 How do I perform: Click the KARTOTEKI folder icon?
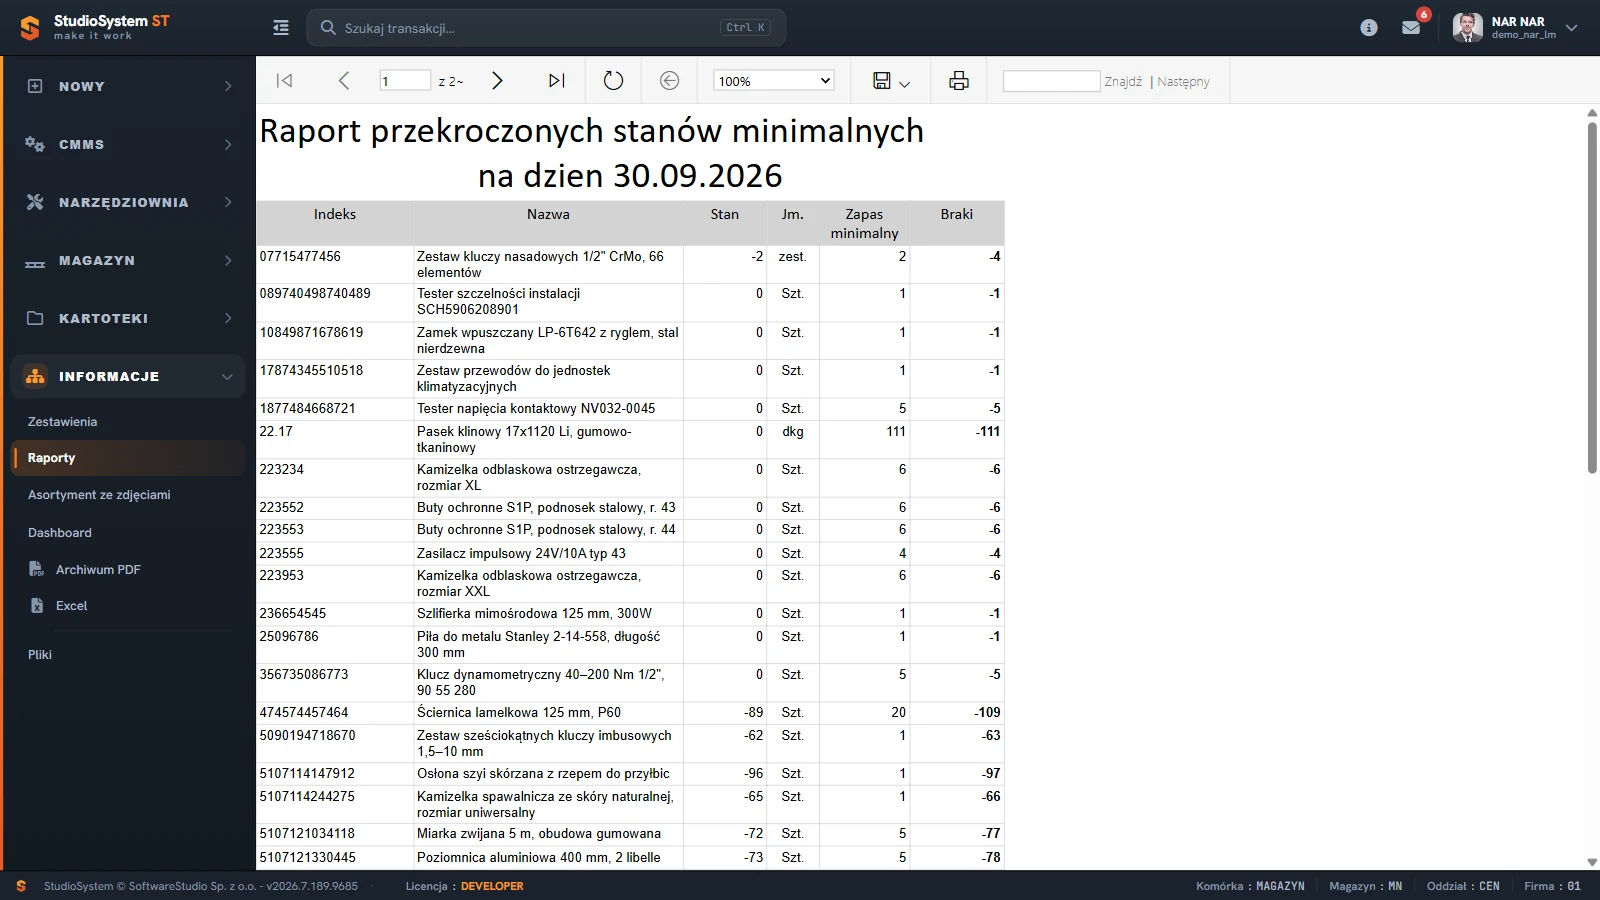tap(35, 318)
